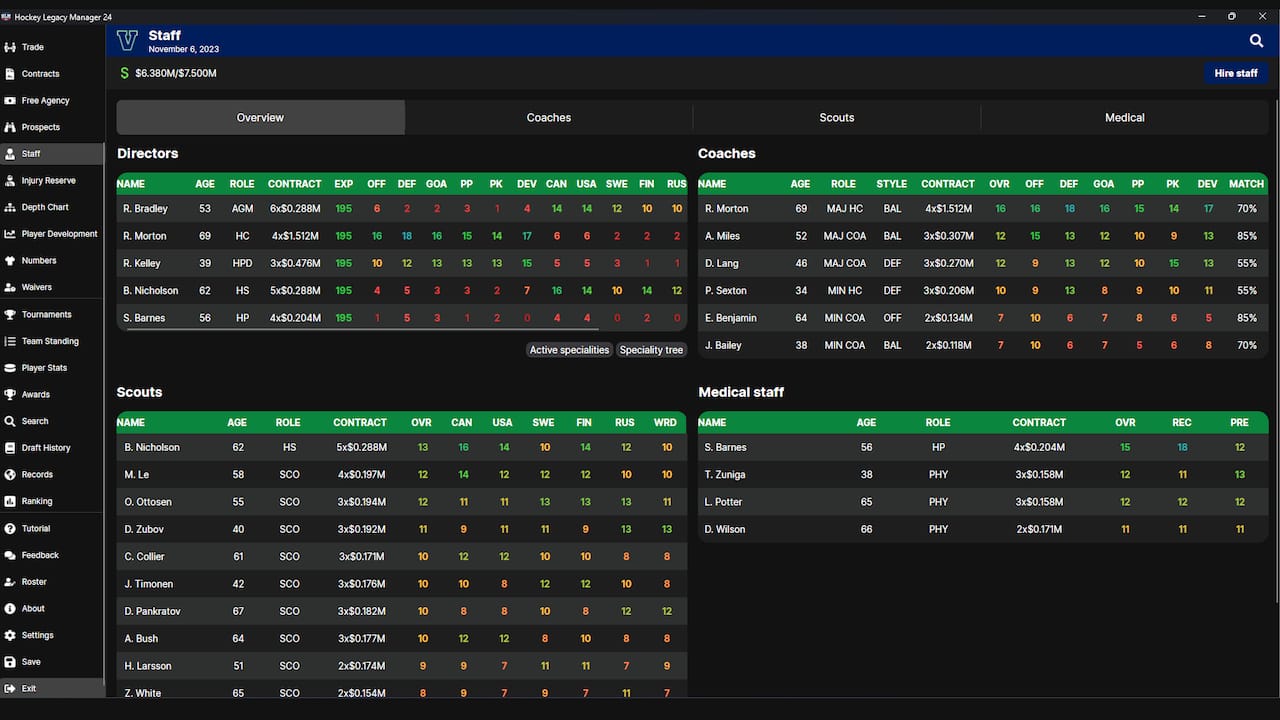1280x720 pixels.
Task: Switch to the Overview tab
Action: (x=261, y=117)
